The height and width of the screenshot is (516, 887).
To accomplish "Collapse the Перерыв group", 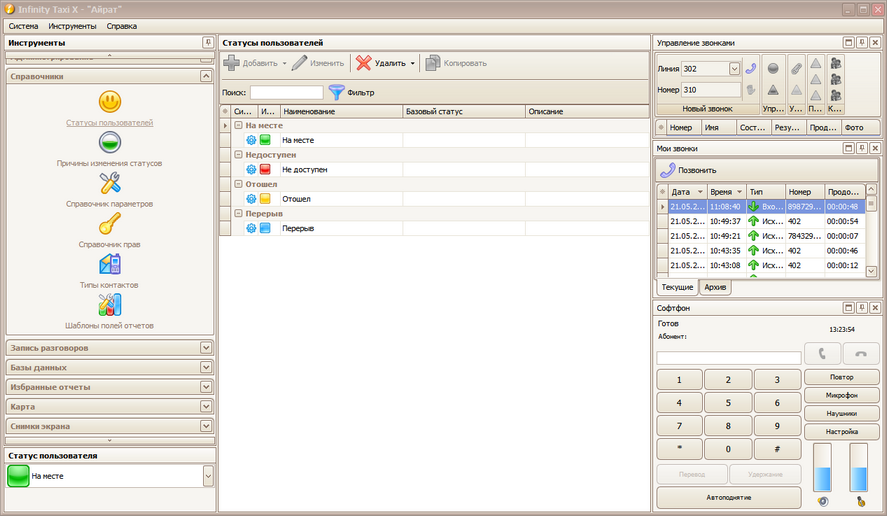I will (238, 213).
